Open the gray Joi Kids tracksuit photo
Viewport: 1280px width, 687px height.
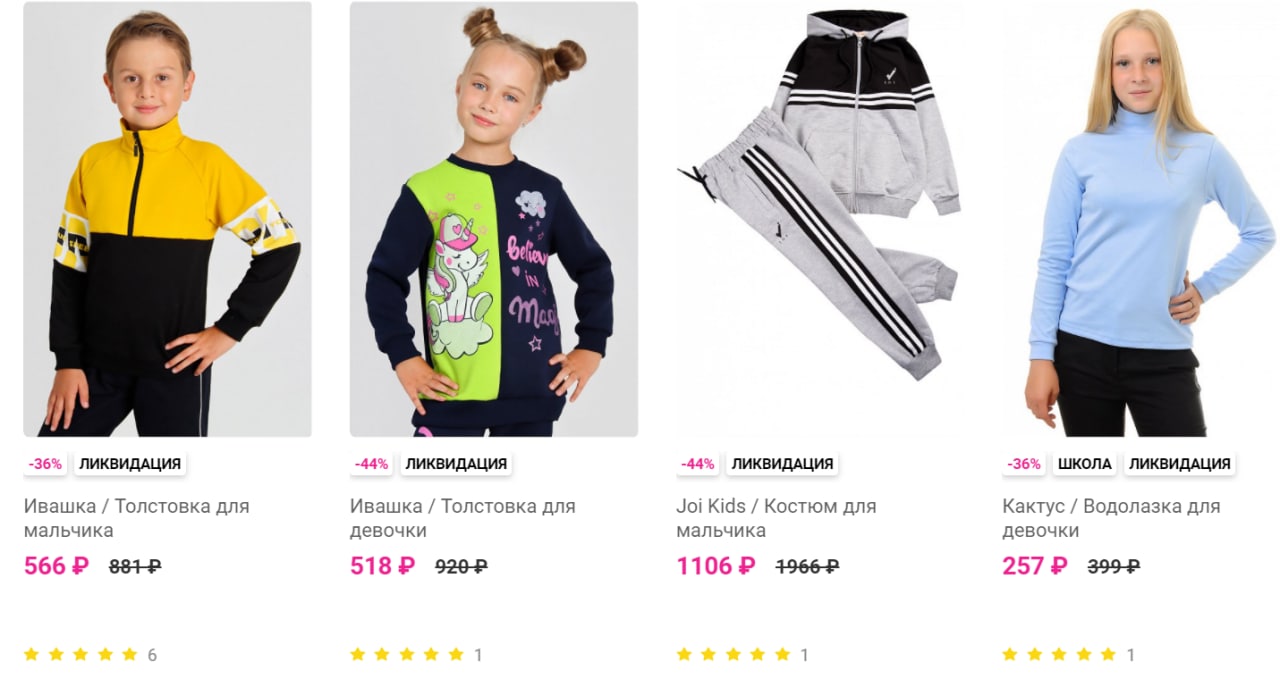(820, 219)
